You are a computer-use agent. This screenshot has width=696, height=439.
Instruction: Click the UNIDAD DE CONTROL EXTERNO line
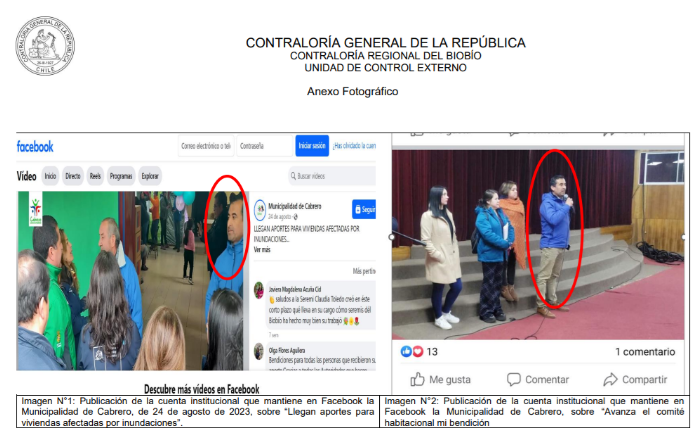385,68
